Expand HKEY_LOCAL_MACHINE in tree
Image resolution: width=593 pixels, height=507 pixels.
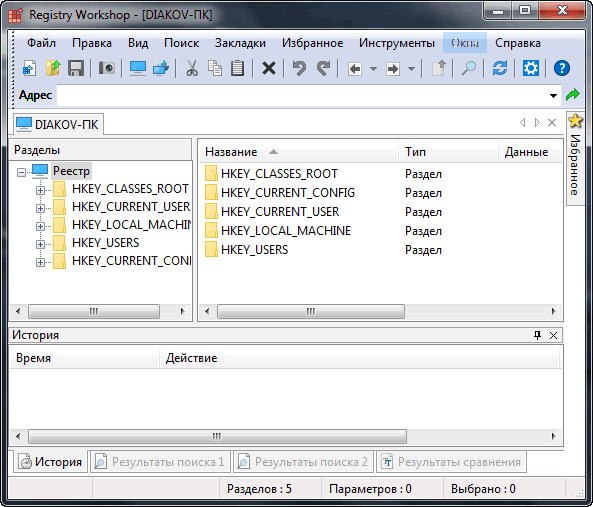tap(40, 226)
